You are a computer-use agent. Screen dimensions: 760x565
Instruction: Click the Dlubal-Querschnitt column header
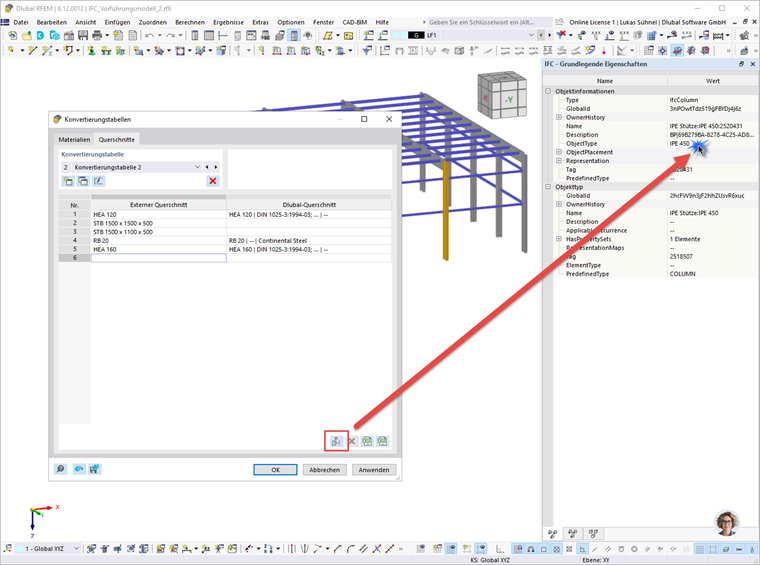309,205
